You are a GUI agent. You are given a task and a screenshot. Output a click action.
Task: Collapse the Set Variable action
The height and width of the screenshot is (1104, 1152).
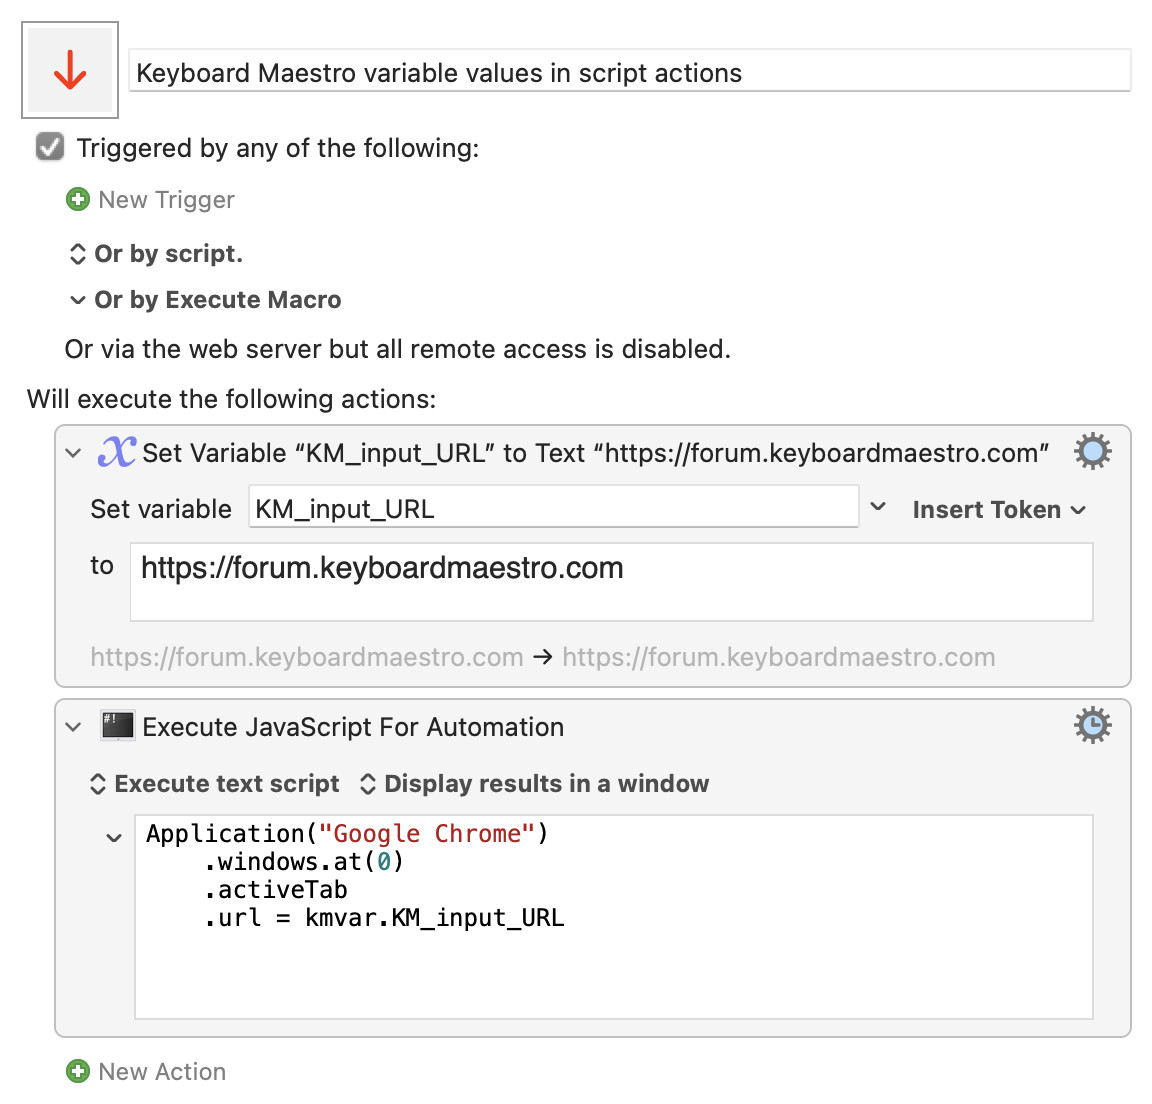click(73, 452)
